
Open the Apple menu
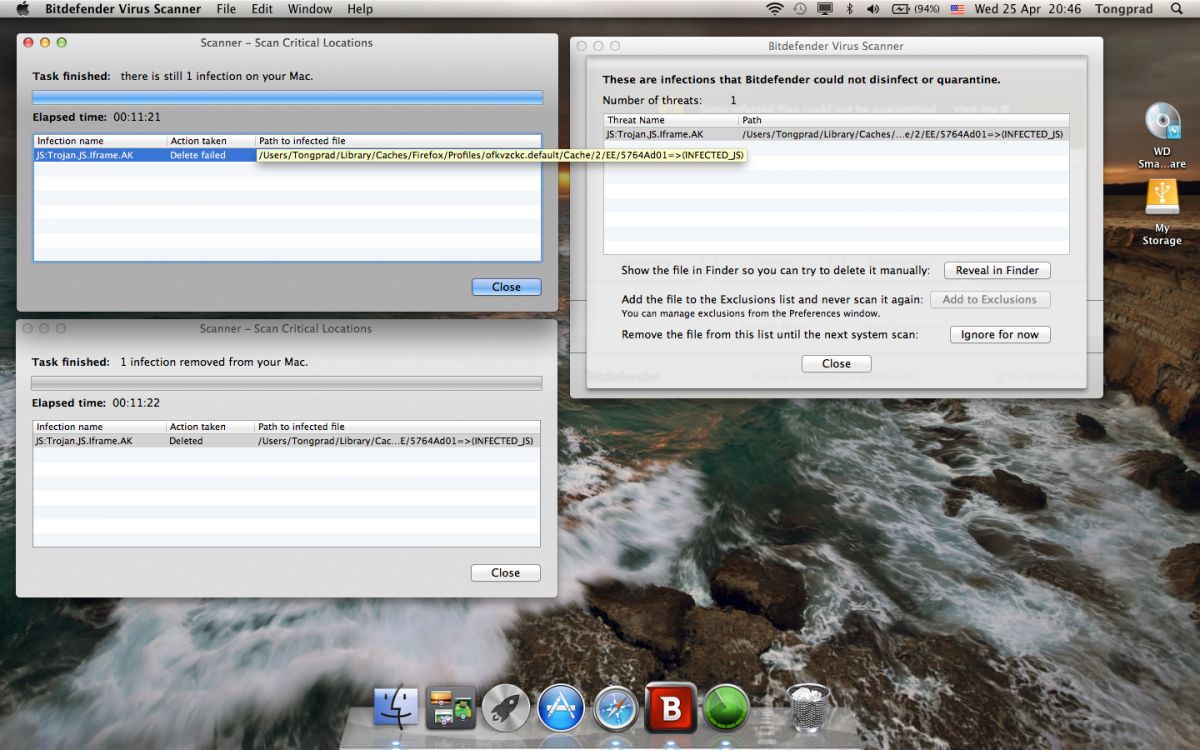[x=22, y=9]
